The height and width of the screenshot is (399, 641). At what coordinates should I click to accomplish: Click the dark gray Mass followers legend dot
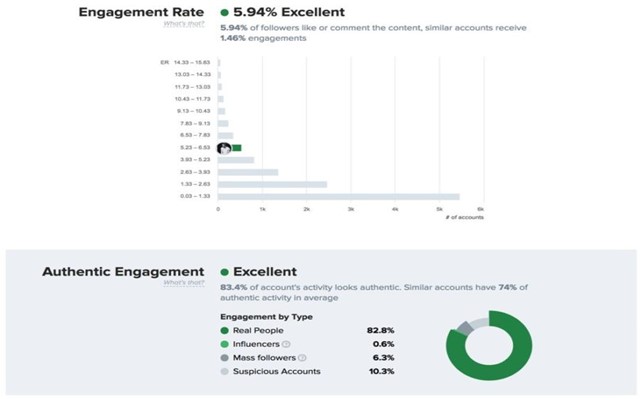click(x=224, y=358)
